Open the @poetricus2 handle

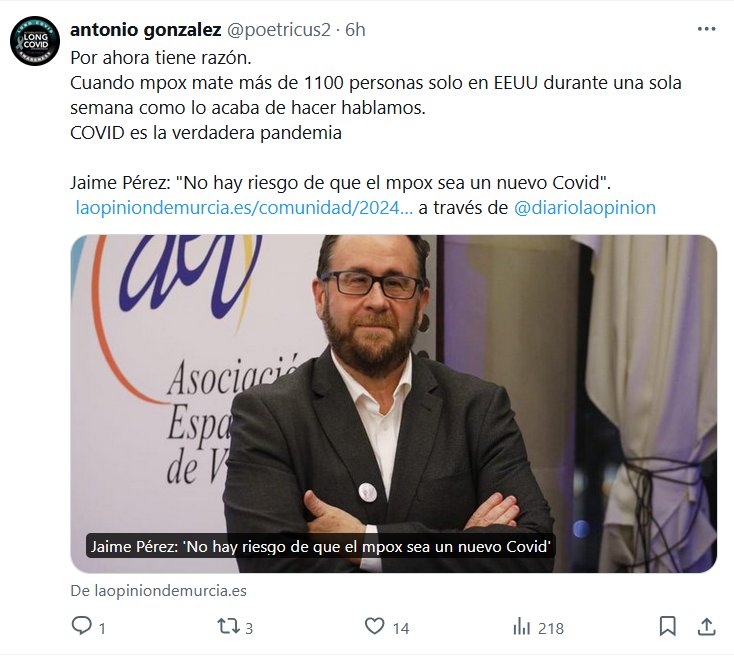click(279, 29)
